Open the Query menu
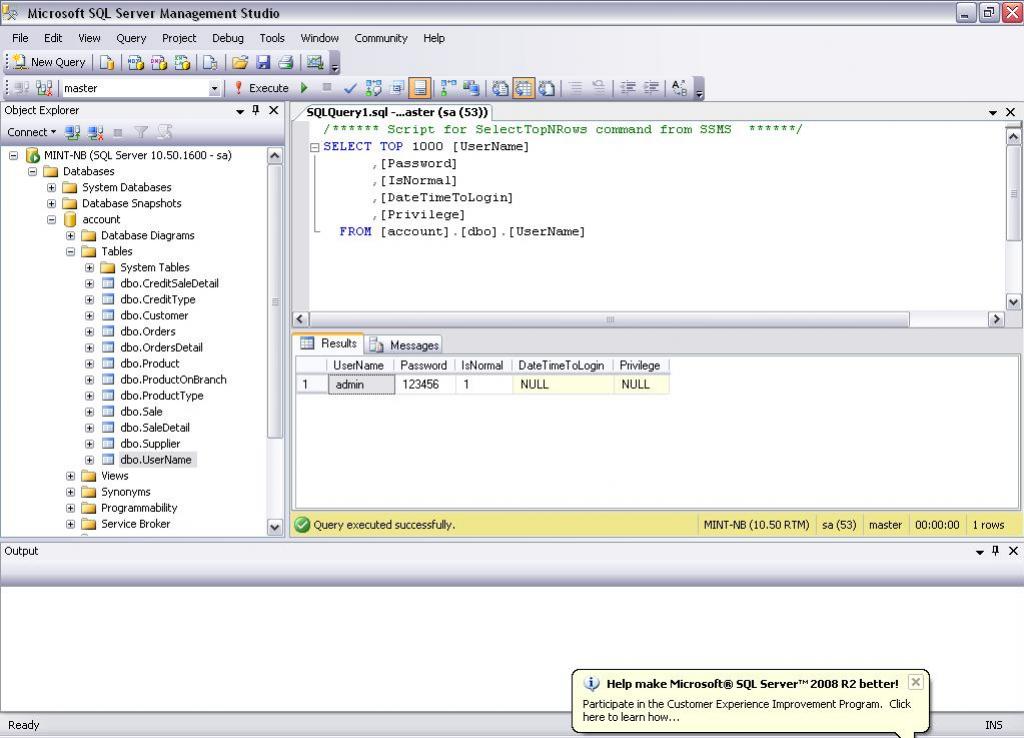This screenshot has height=738, width=1024. [x=131, y=38]
